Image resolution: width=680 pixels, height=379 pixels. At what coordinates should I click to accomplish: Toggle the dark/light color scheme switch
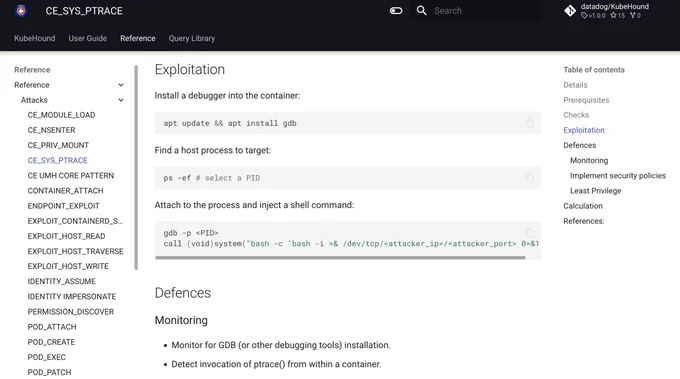pyautogui.click(x=396, y=10)
